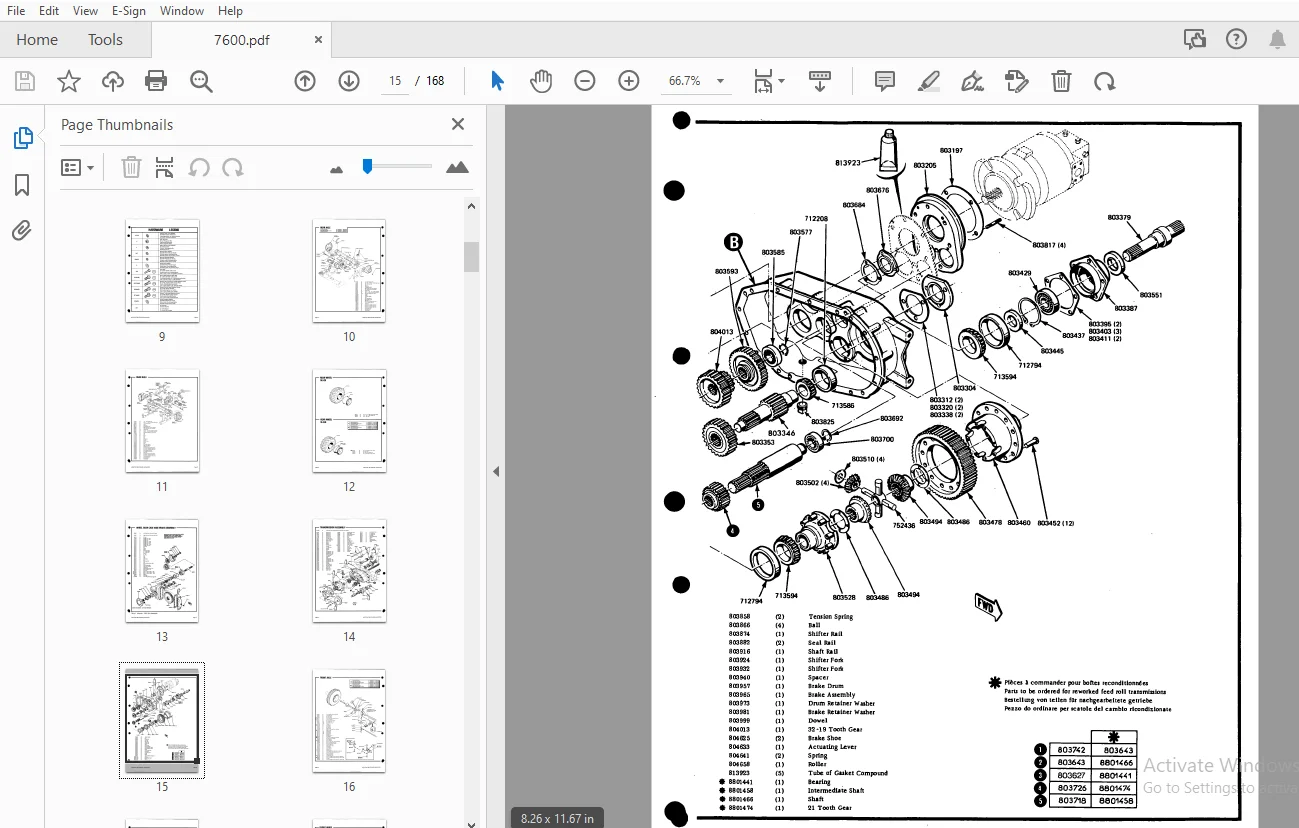Click the reduce thumbnail size icon
The width and height of the screenshot is (1299, 828).
pyautogui.click(x=337, y=169)
